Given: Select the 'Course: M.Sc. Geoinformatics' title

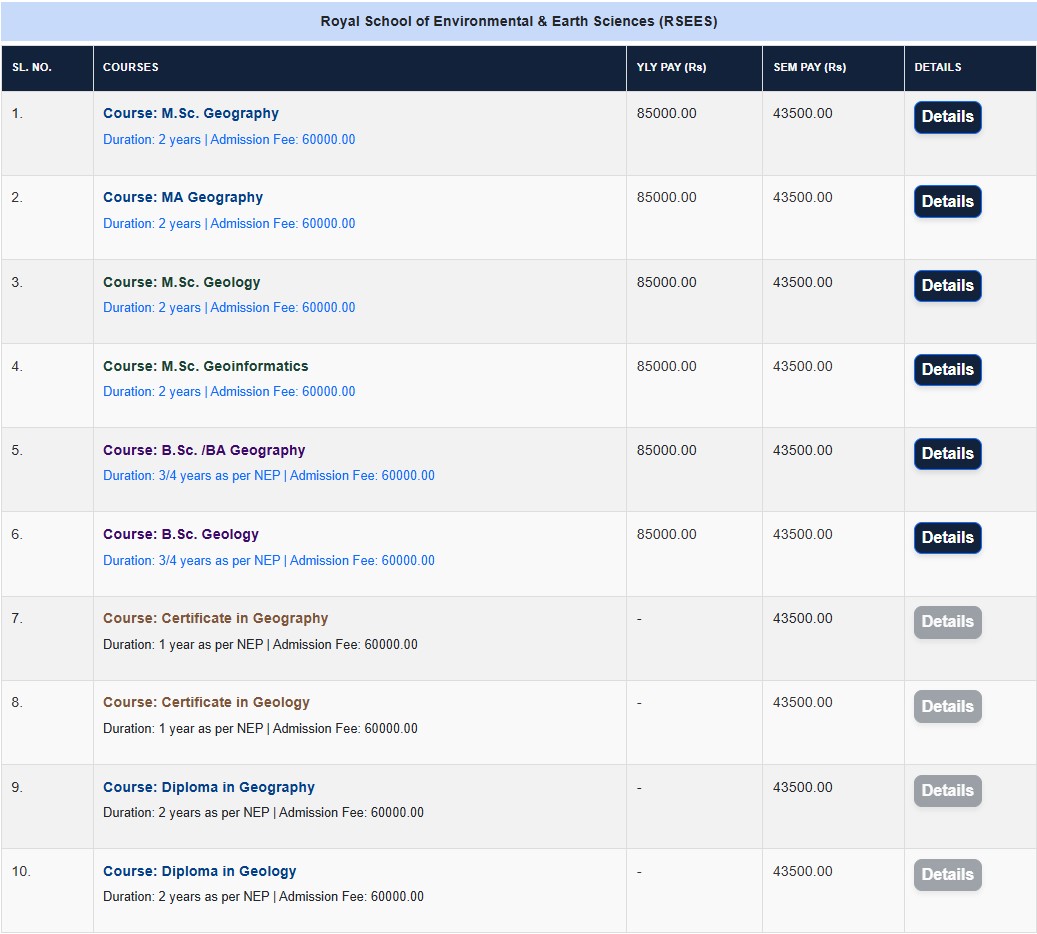Looking at the screenshot, I should coord(206,366).
